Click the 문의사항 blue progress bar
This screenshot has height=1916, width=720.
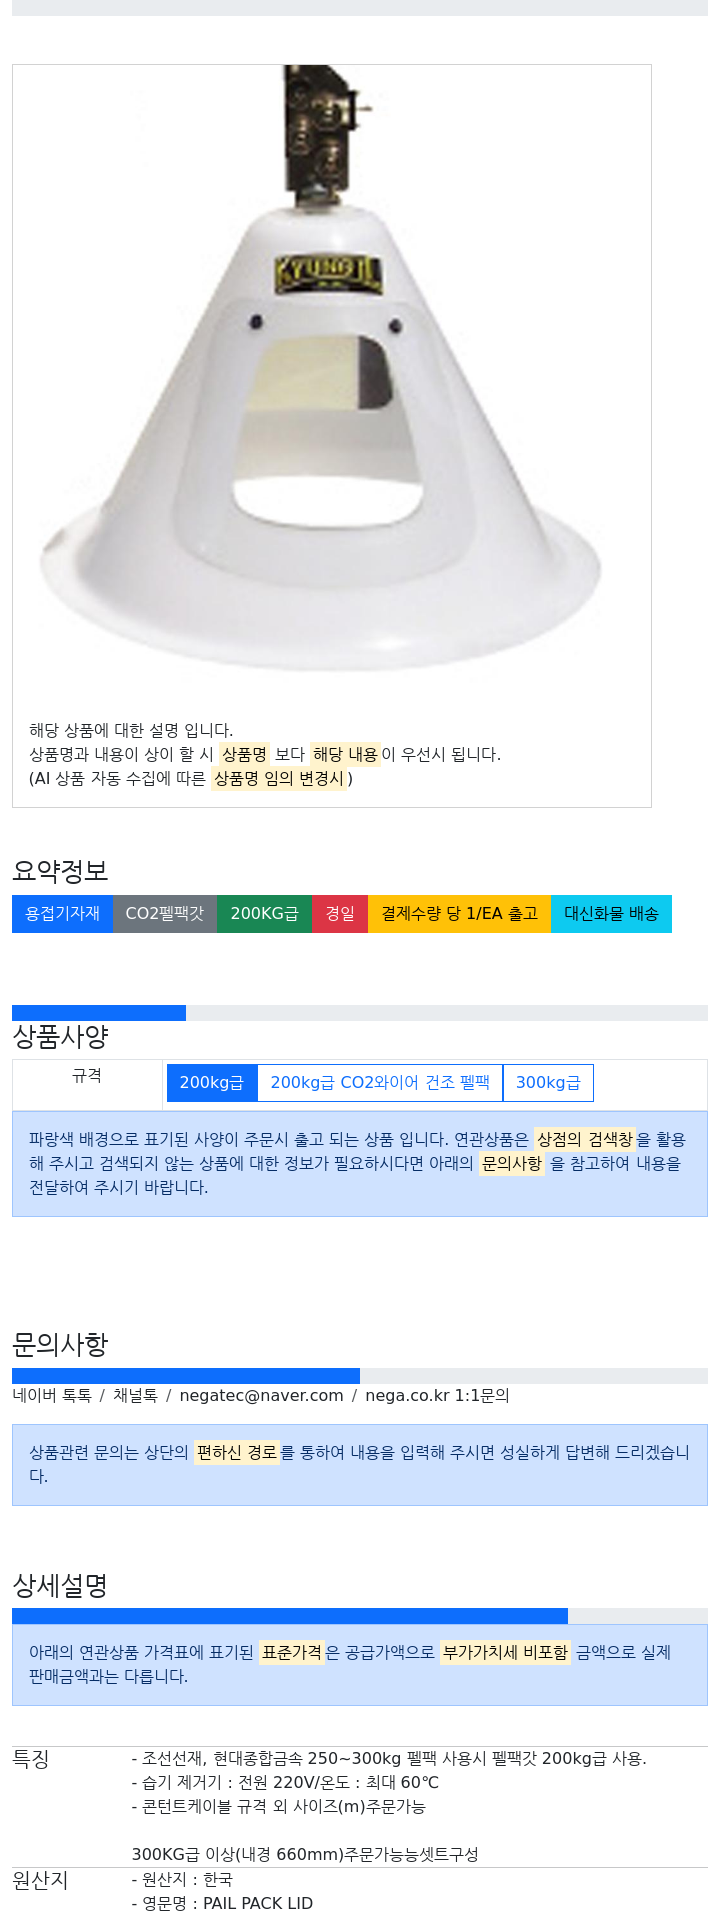186,1376
